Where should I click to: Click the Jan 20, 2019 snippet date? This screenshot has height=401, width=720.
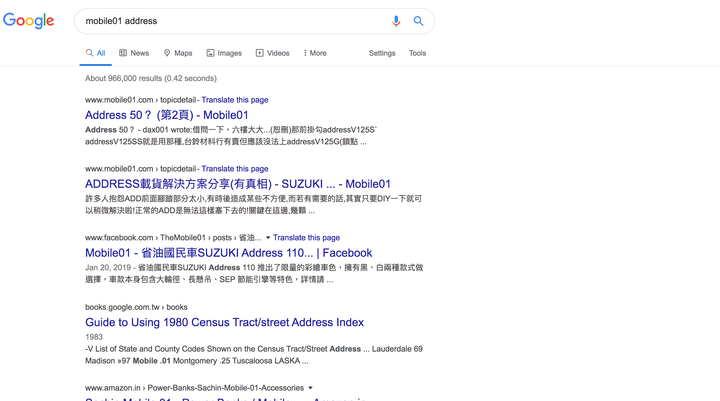coord(108,267)
